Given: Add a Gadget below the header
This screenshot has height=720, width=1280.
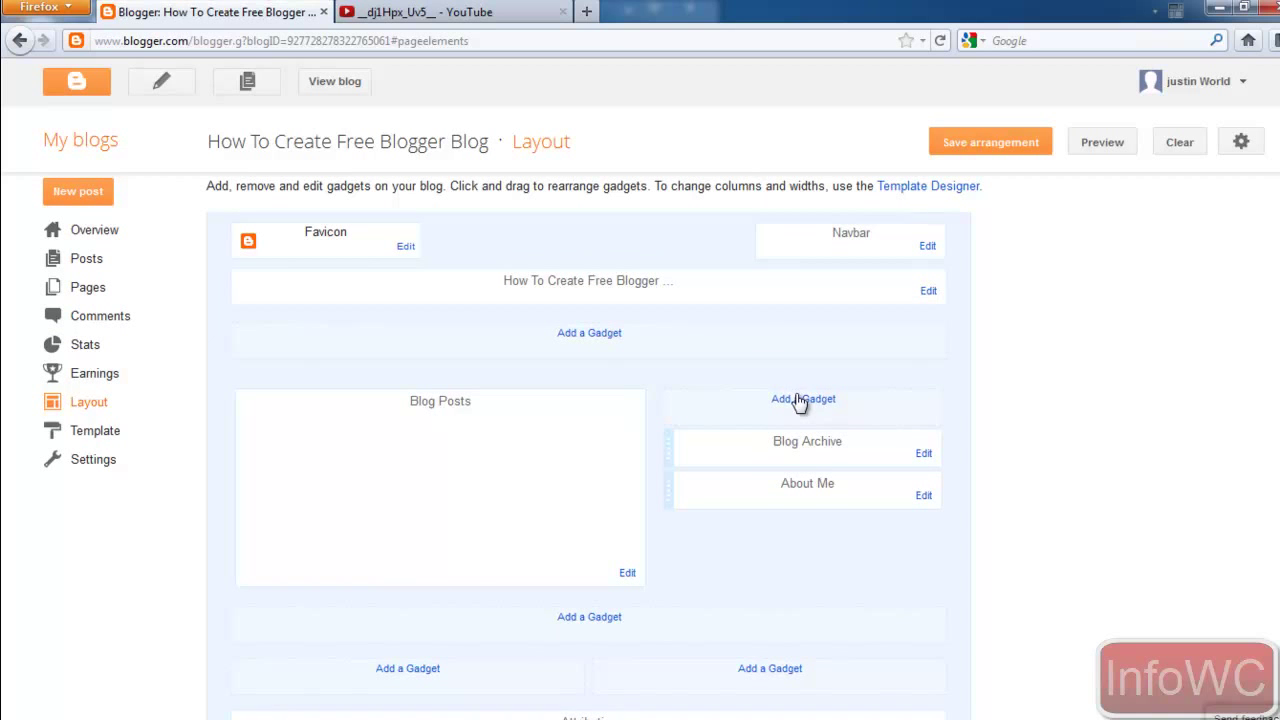Looking at the screenshot, I should 589,333.
